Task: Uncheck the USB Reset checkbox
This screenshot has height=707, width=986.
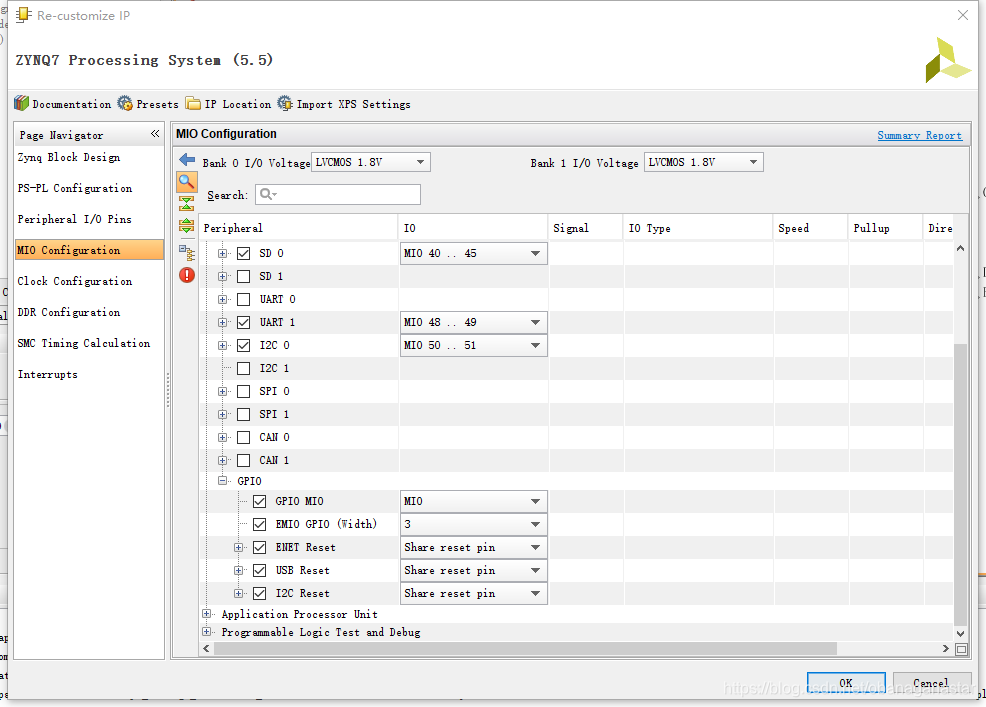Action: pyautogui.click(x=259, y=571)
